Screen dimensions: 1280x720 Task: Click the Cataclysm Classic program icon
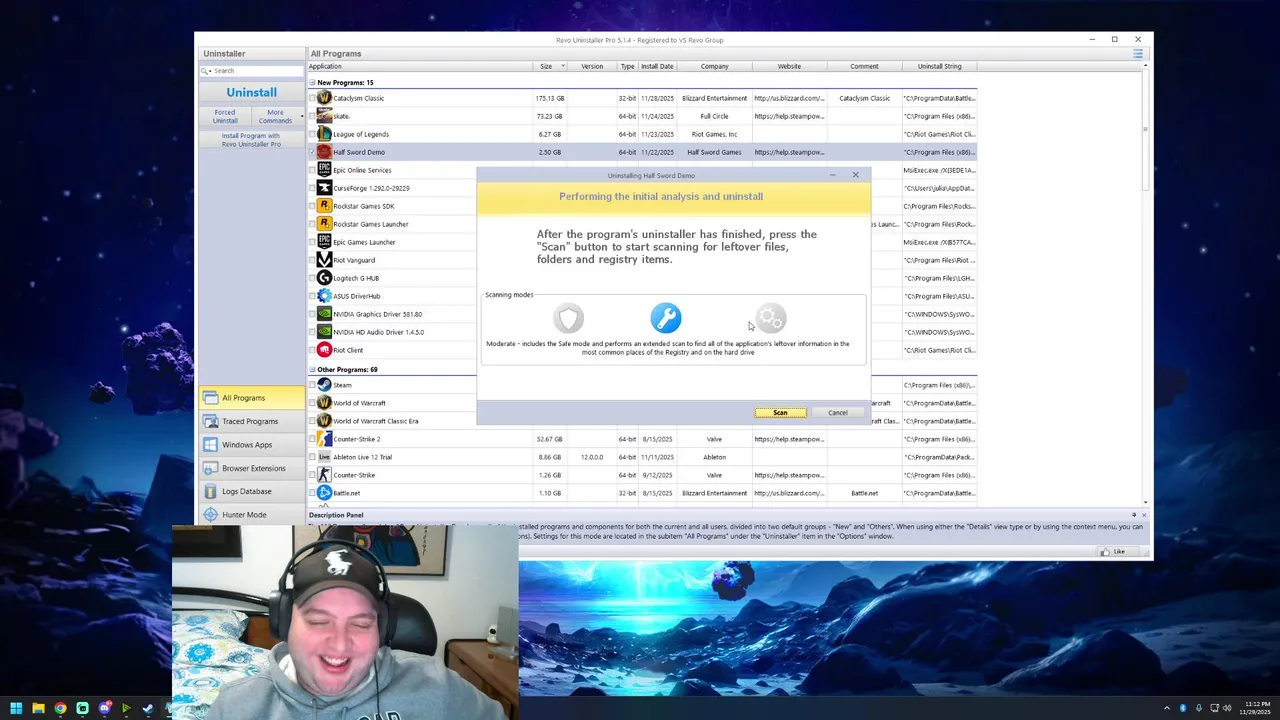click(x=324, y=98)
